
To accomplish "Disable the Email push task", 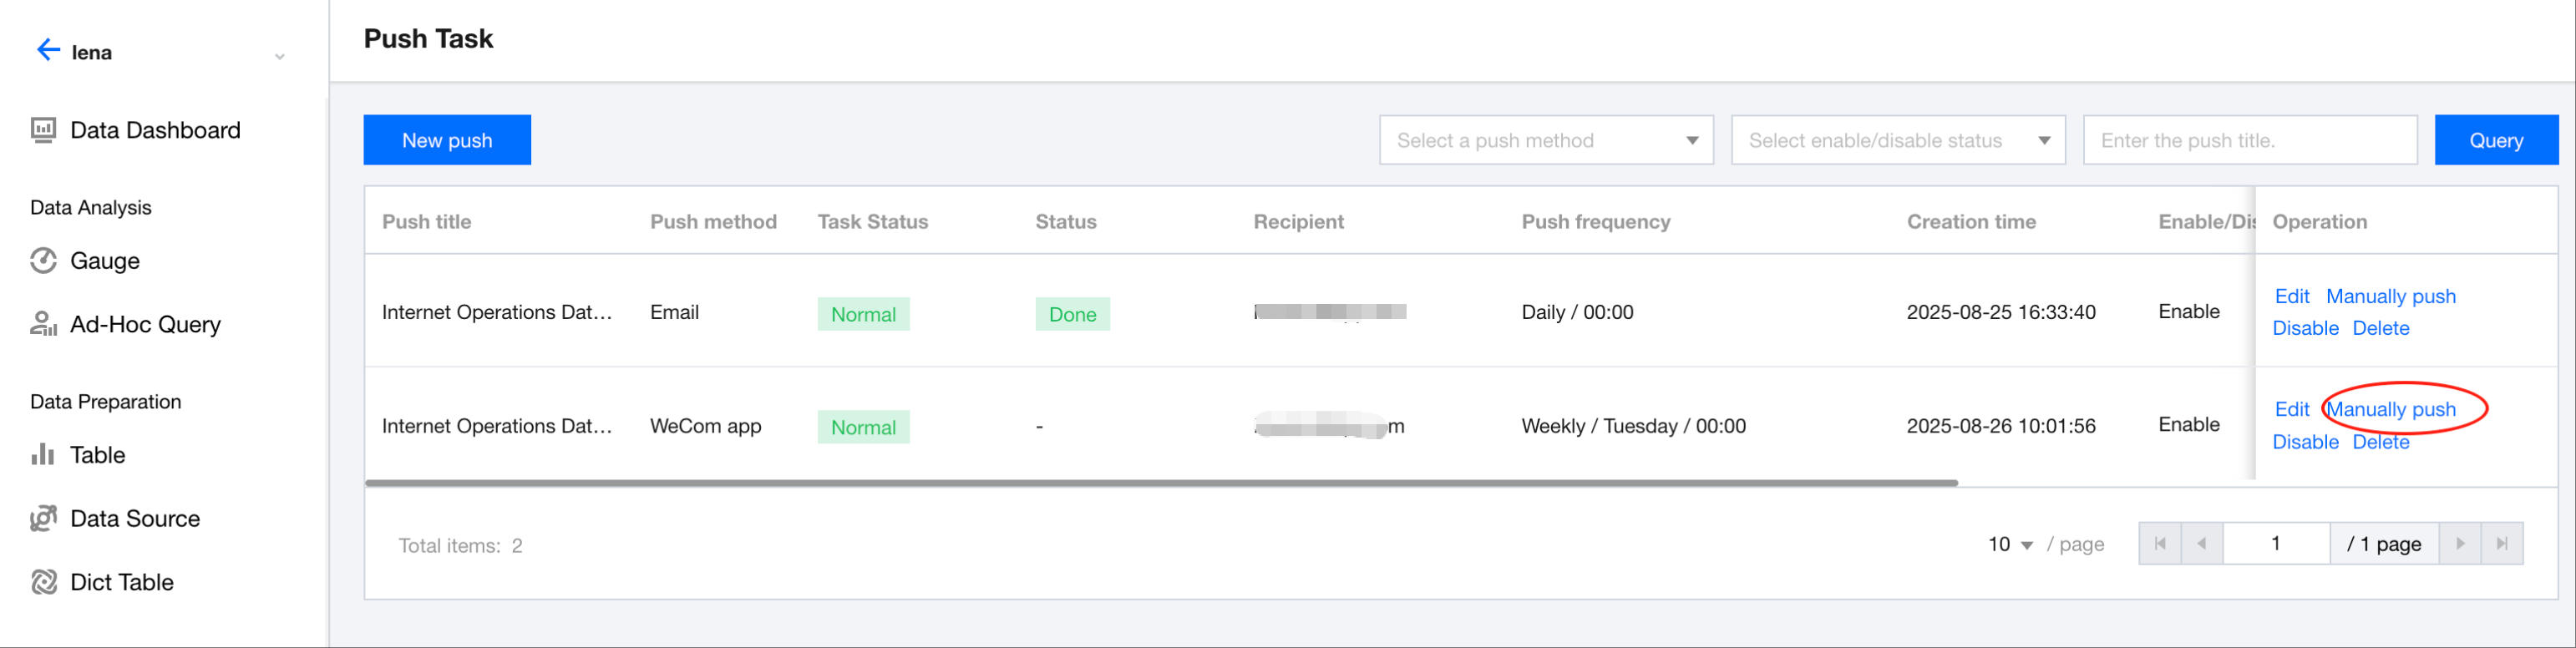I will point(2305,328).
